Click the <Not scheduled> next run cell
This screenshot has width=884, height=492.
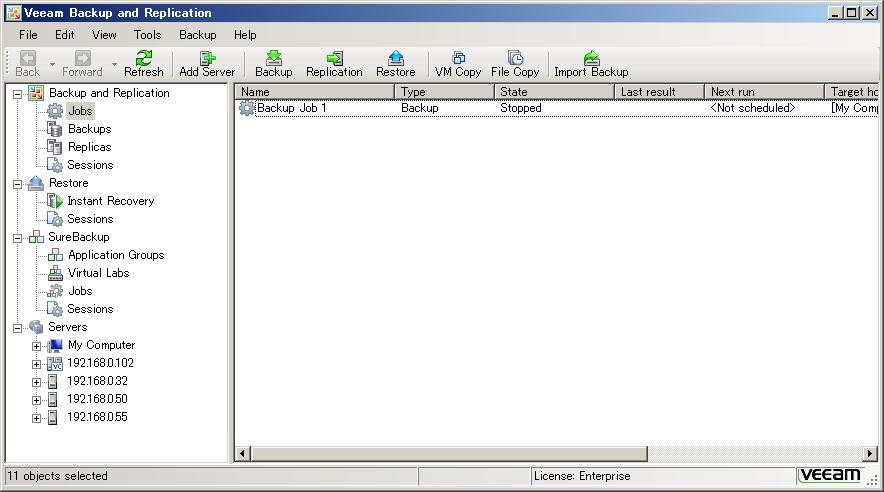(x=753, y=108)
